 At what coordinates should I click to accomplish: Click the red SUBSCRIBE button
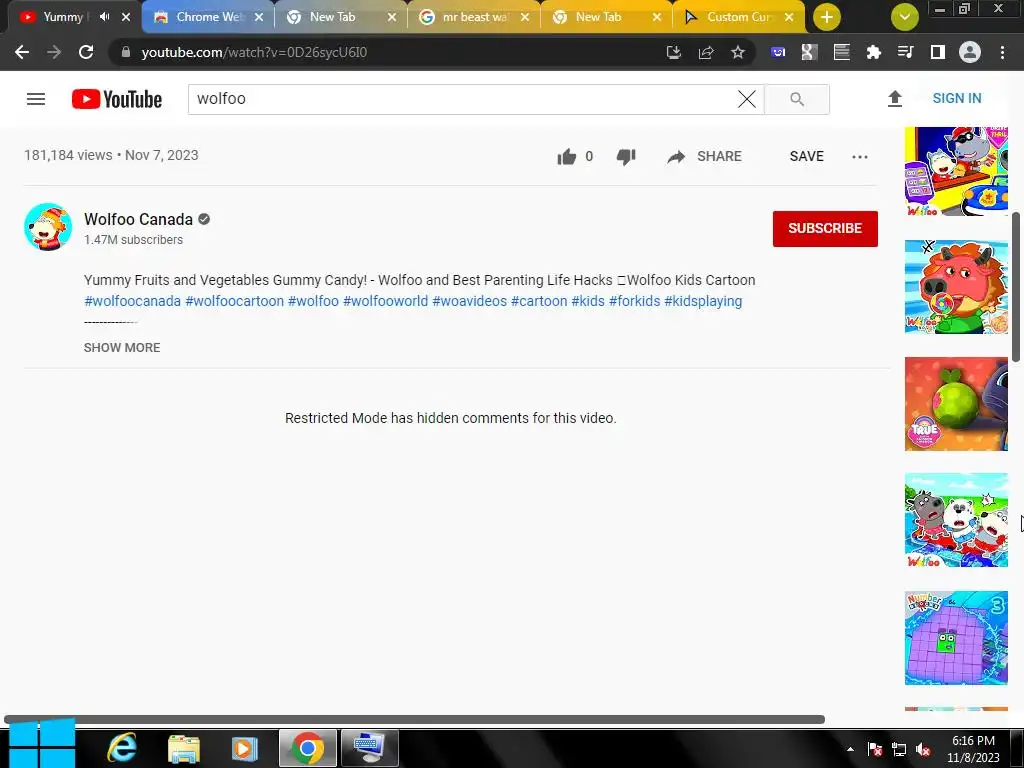825,229
